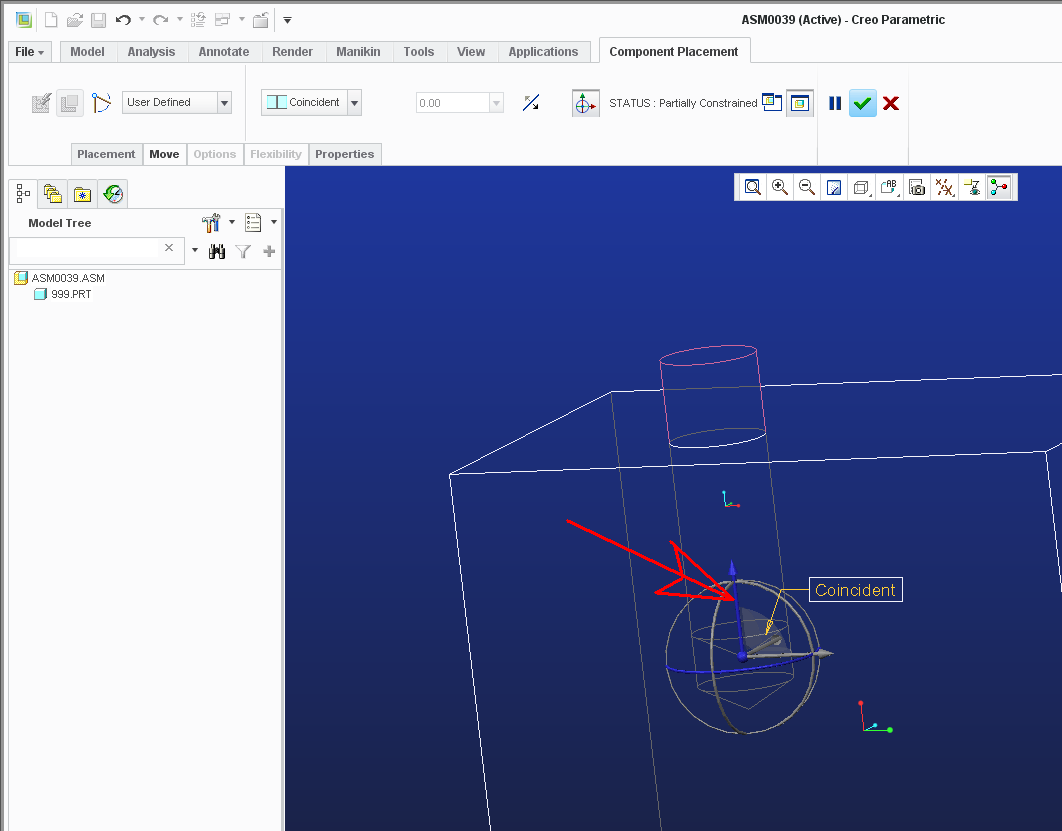Switch to the Analysis ribbon tab

coord(151,51)
